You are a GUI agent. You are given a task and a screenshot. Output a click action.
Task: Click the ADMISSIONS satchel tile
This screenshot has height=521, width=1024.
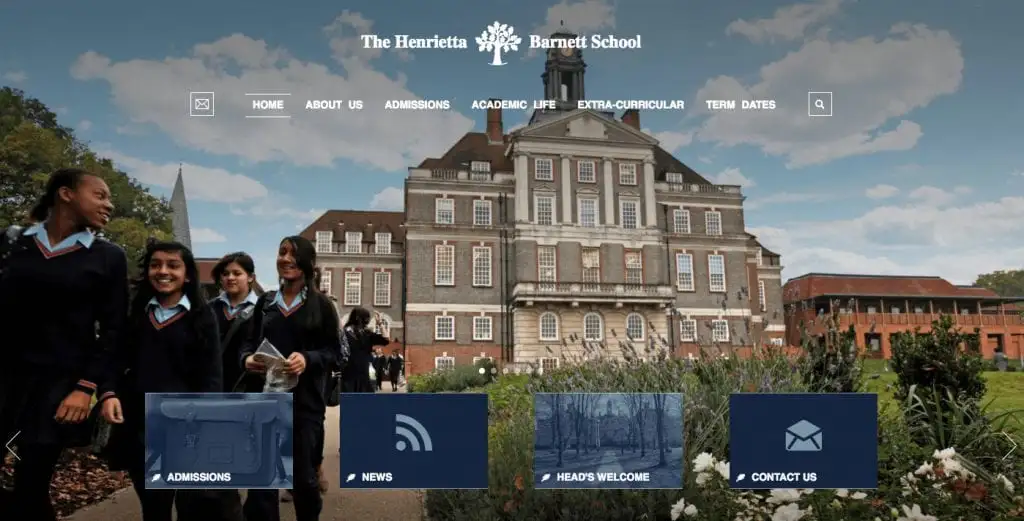pos(219,441)
